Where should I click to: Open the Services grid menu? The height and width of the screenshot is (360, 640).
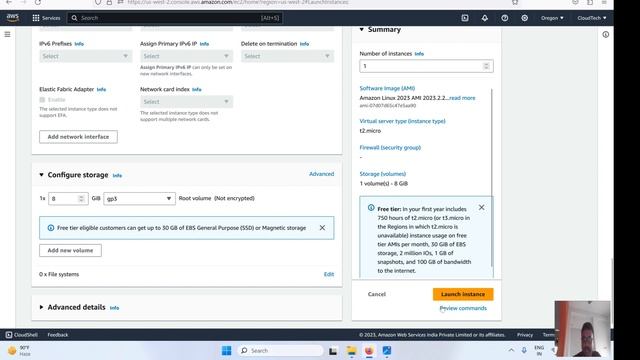pyautogui.click(x=46, y=18)
